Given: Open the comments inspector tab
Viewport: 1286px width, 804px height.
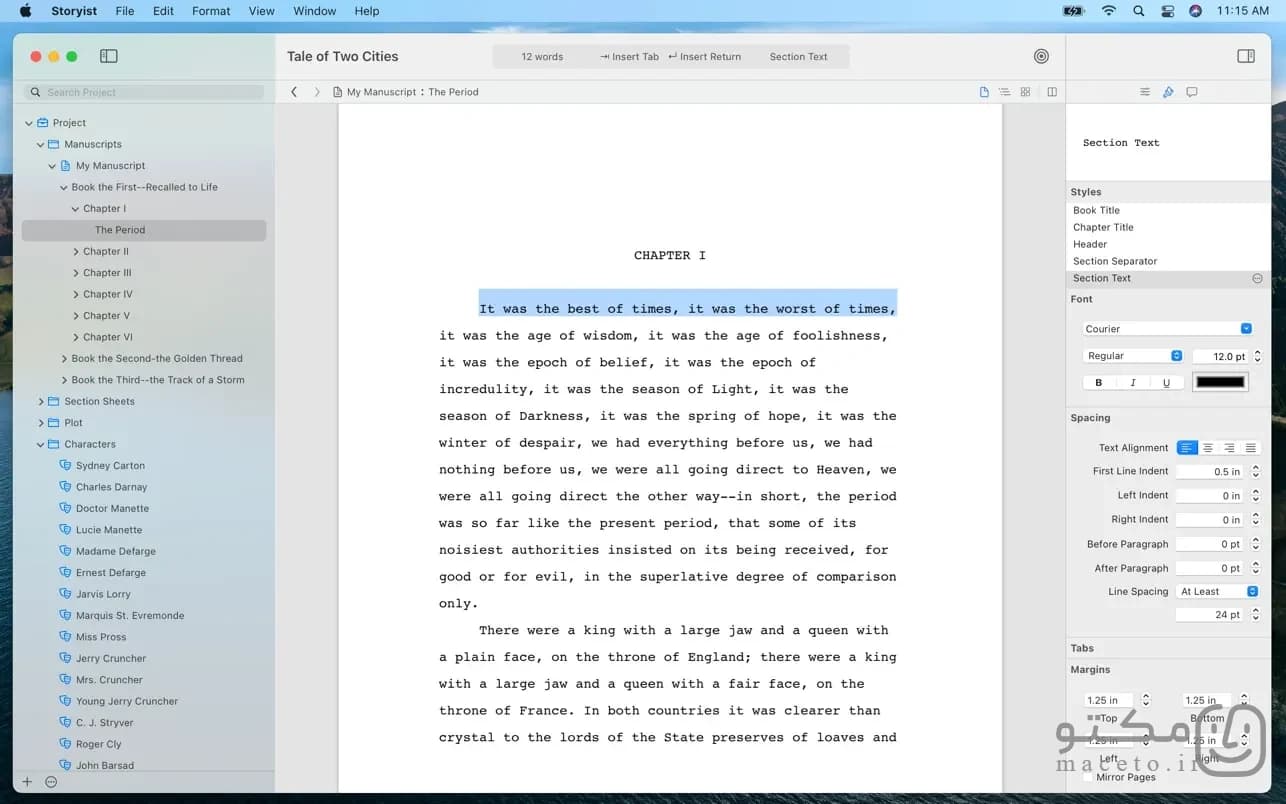Looking at the screenshot, I should tap(1192, 92).
